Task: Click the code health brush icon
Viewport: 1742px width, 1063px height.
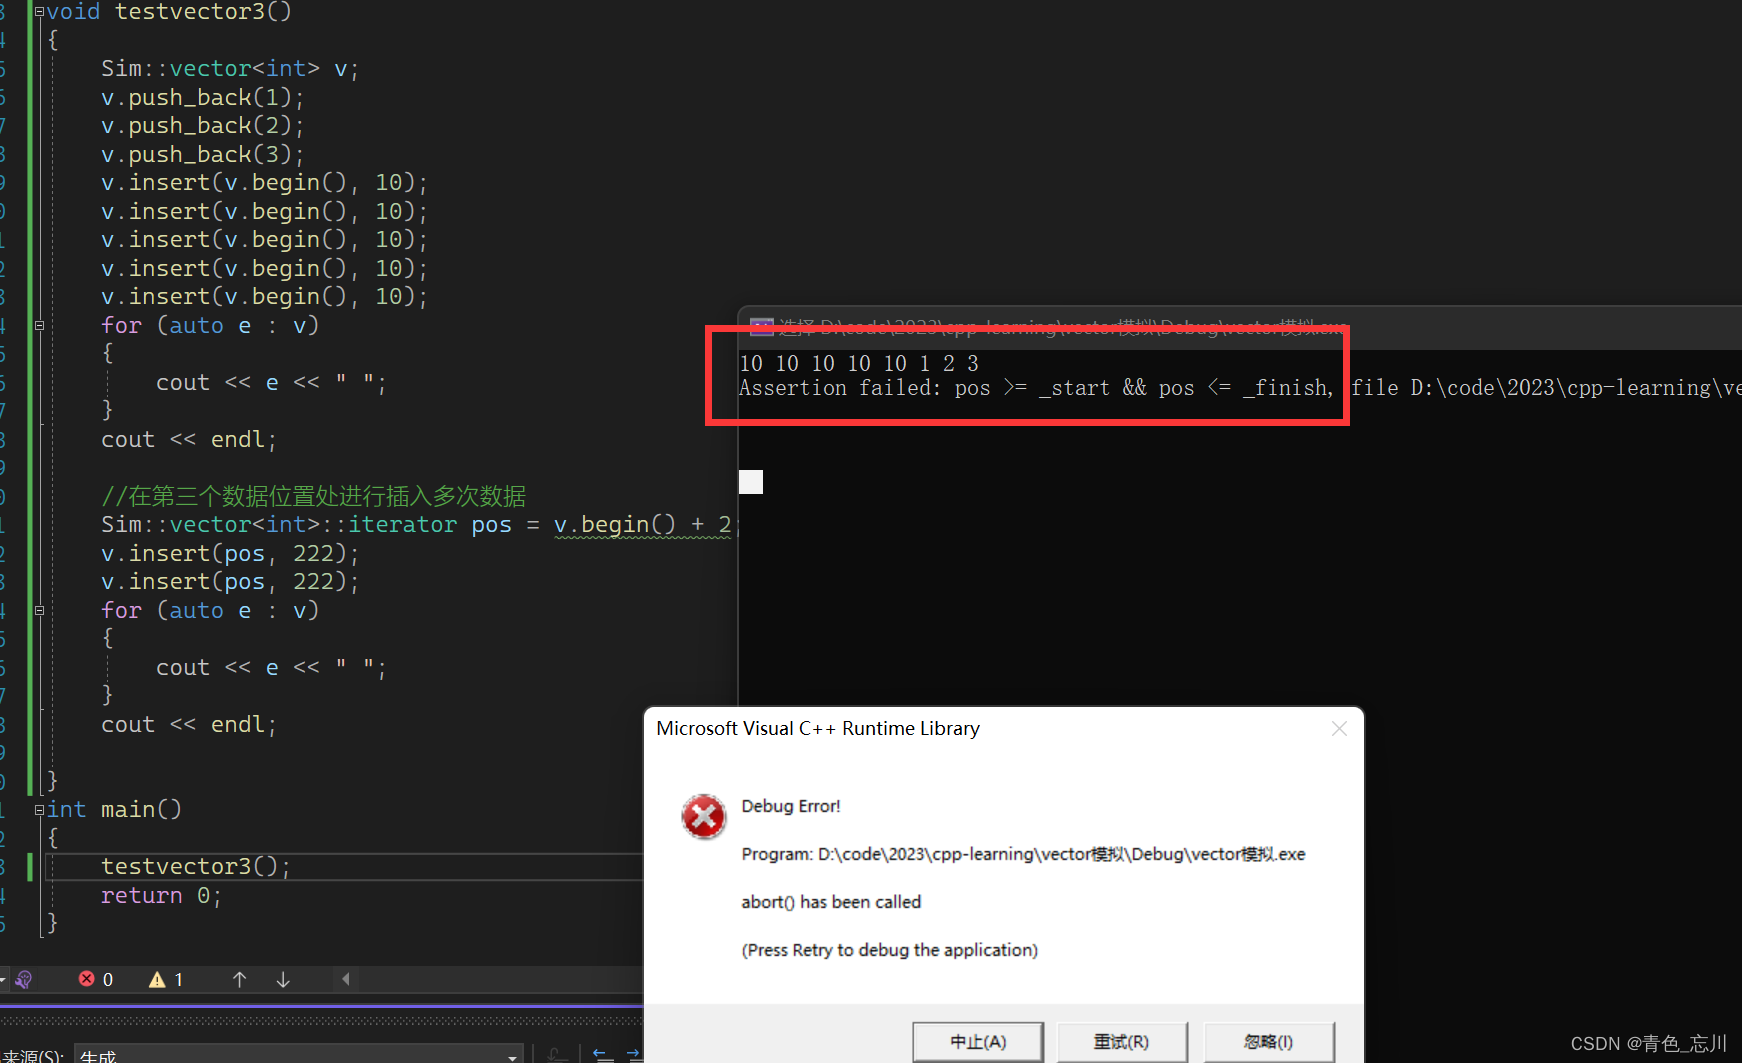Action: pyautogui.click(x=23, y=979)
